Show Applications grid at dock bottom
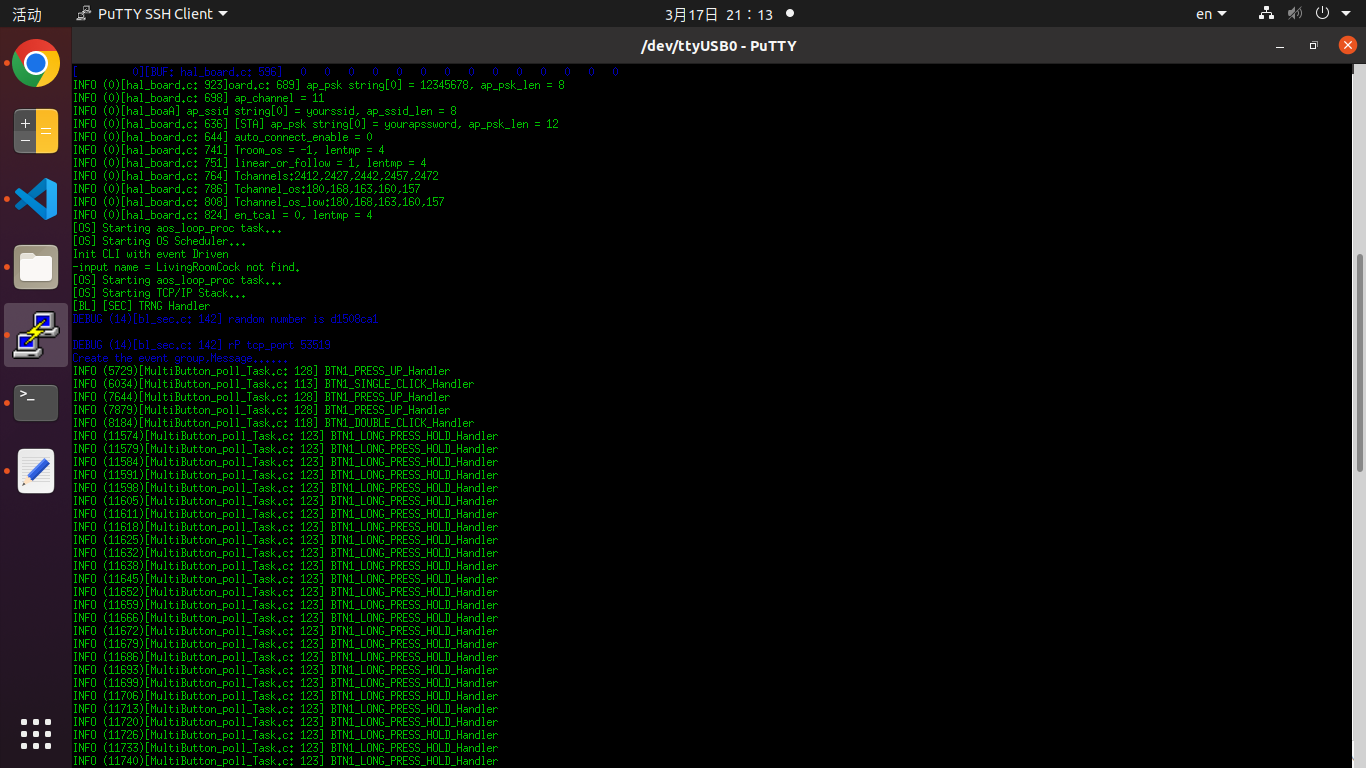The image size is (1366, 768). tap(36, 733)
